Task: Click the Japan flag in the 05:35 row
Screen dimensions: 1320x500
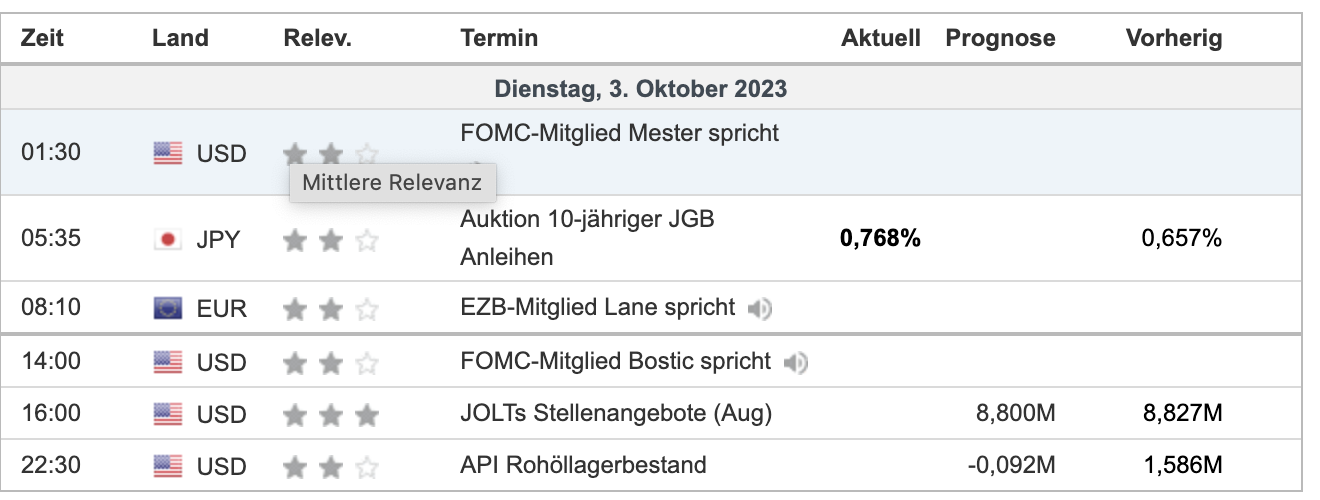Action: coord(168,240)
